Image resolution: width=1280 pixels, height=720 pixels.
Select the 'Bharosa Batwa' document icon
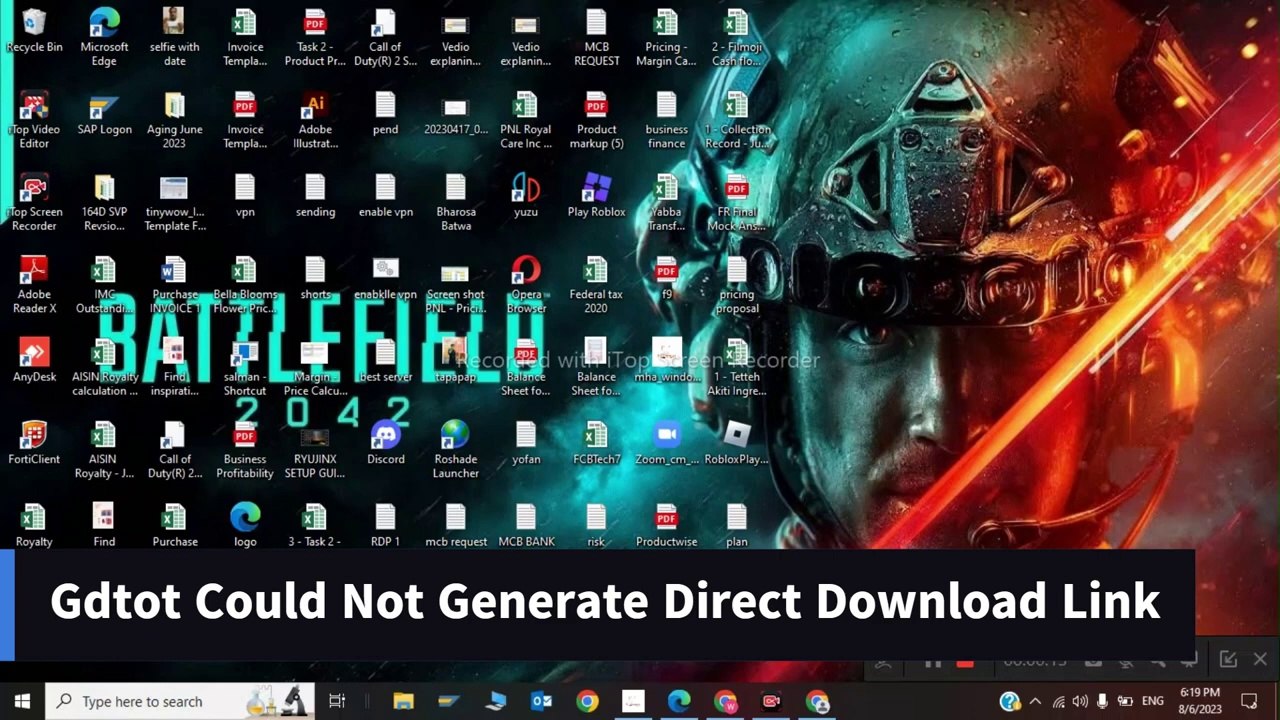455,202
